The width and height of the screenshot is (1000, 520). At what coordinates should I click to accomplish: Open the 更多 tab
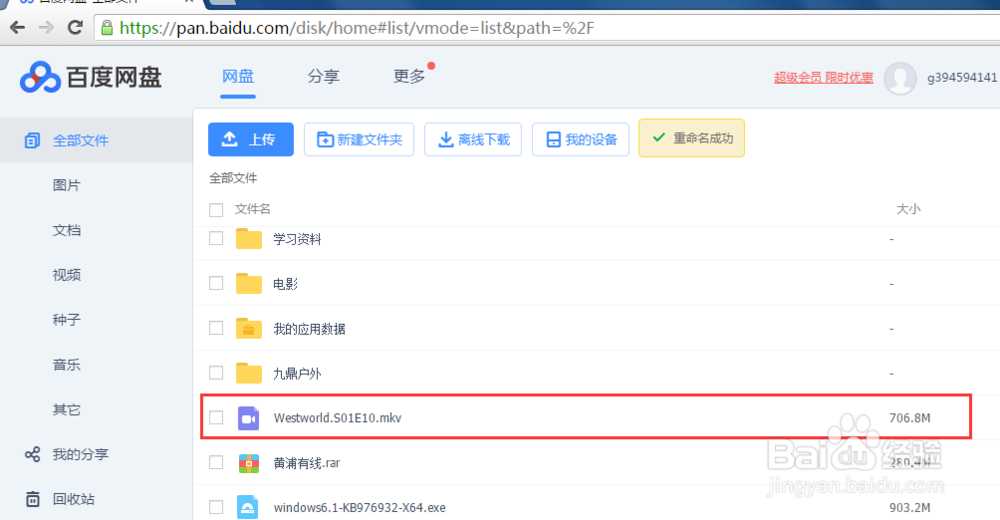(409, 77)
